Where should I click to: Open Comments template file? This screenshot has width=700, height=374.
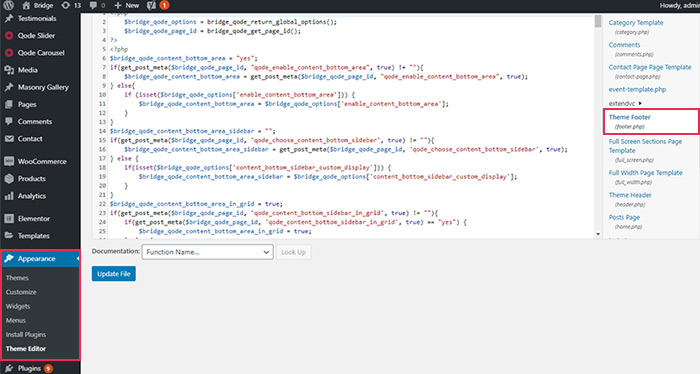[x=624, y=45]
